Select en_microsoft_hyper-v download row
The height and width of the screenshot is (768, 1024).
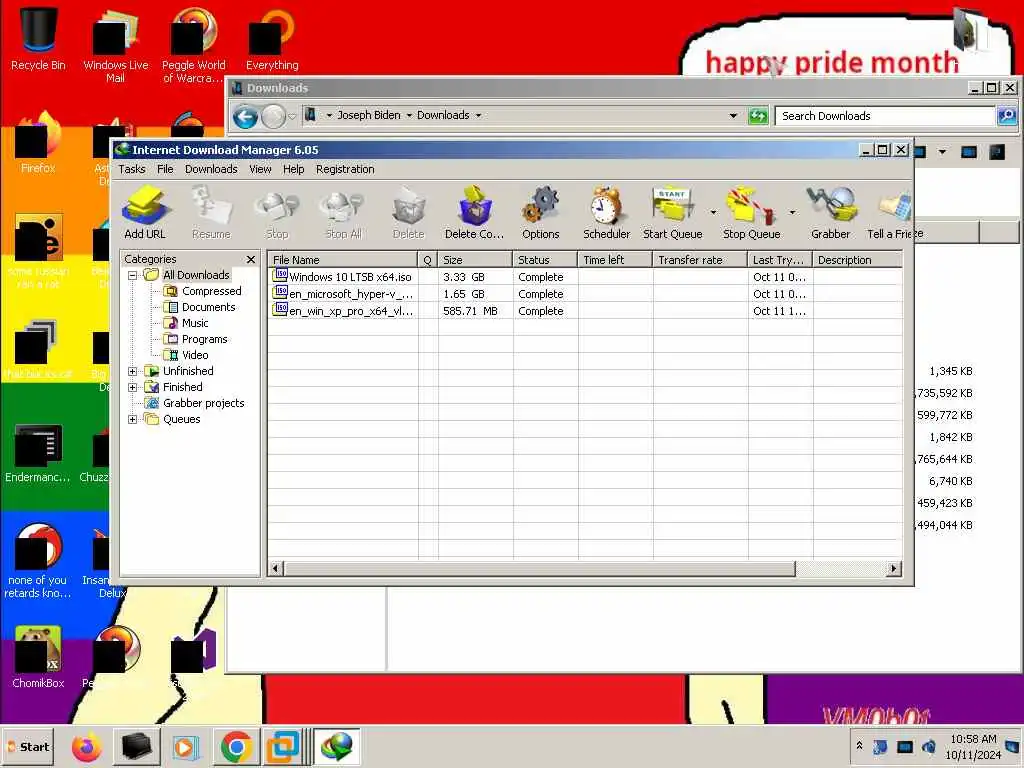click(584, 294)
